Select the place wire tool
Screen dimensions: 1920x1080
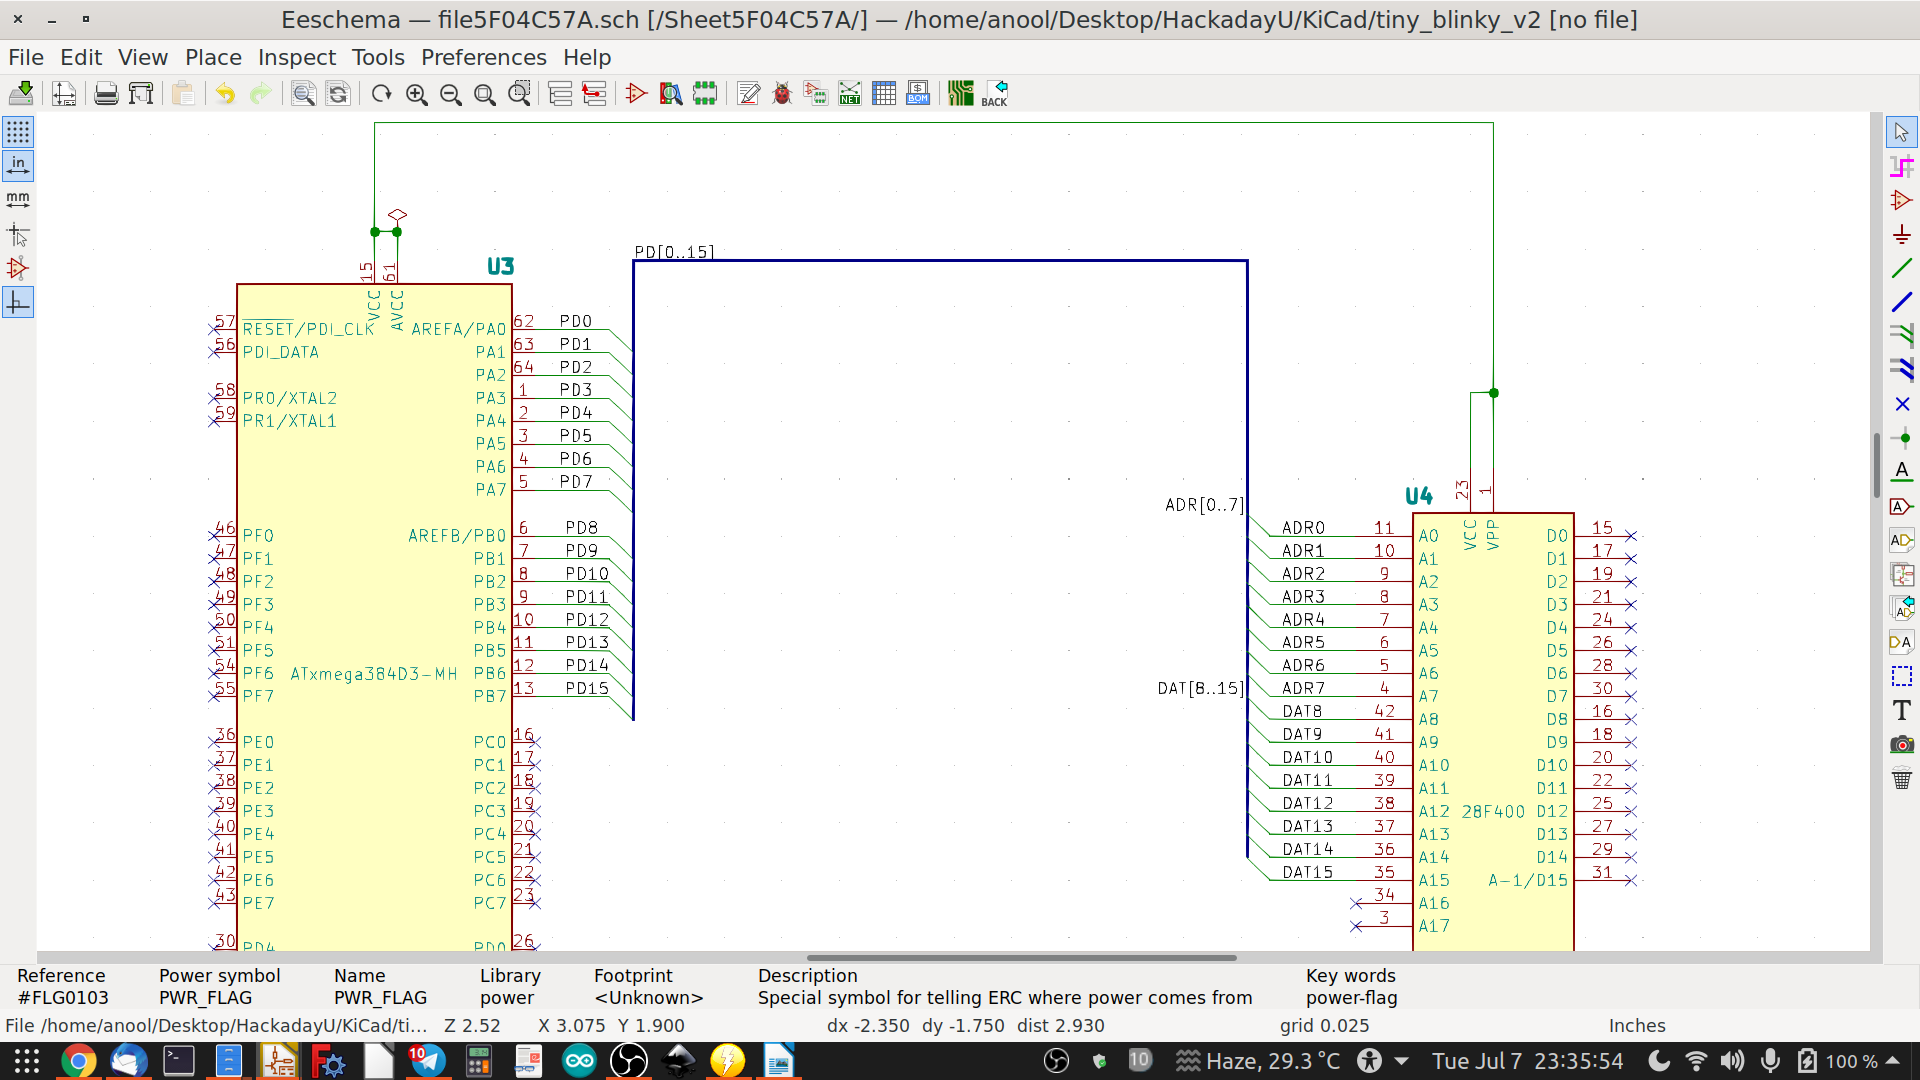point(1902,268)
